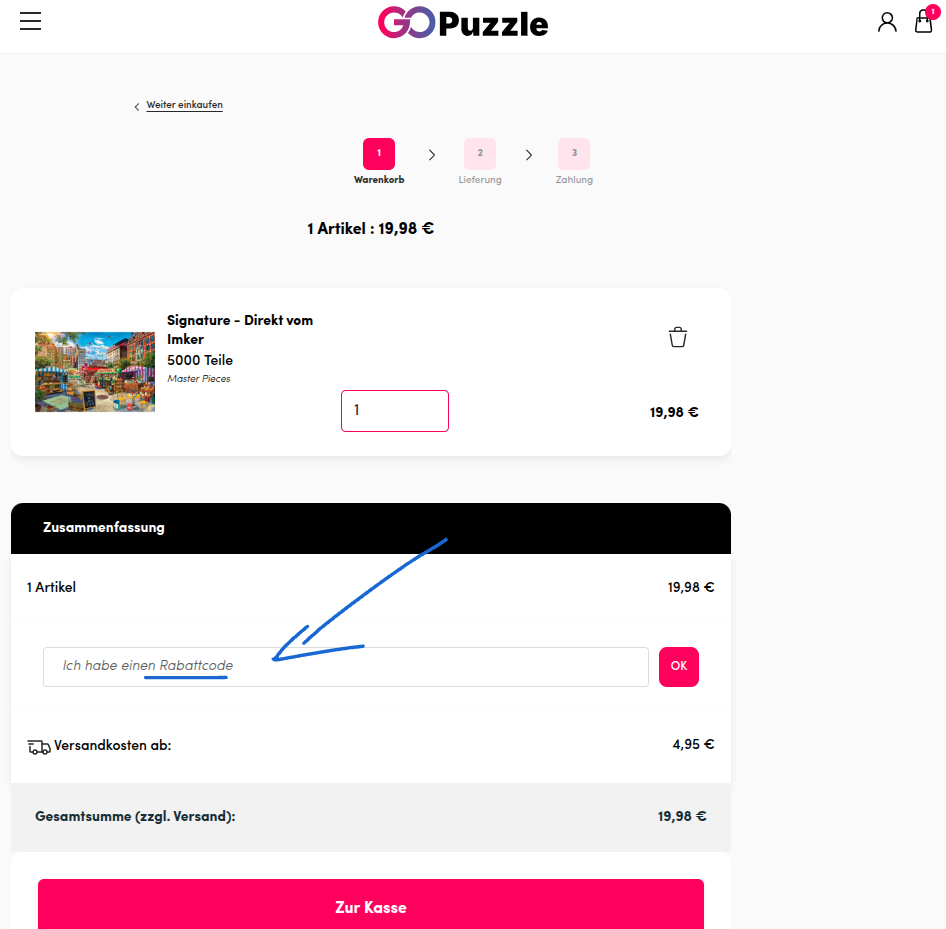Image resolution: width=946 pixels, height=929 pixels.
Task: Click the back arrow beside Weiter einkaufen
Action: (x=136, y=105)
